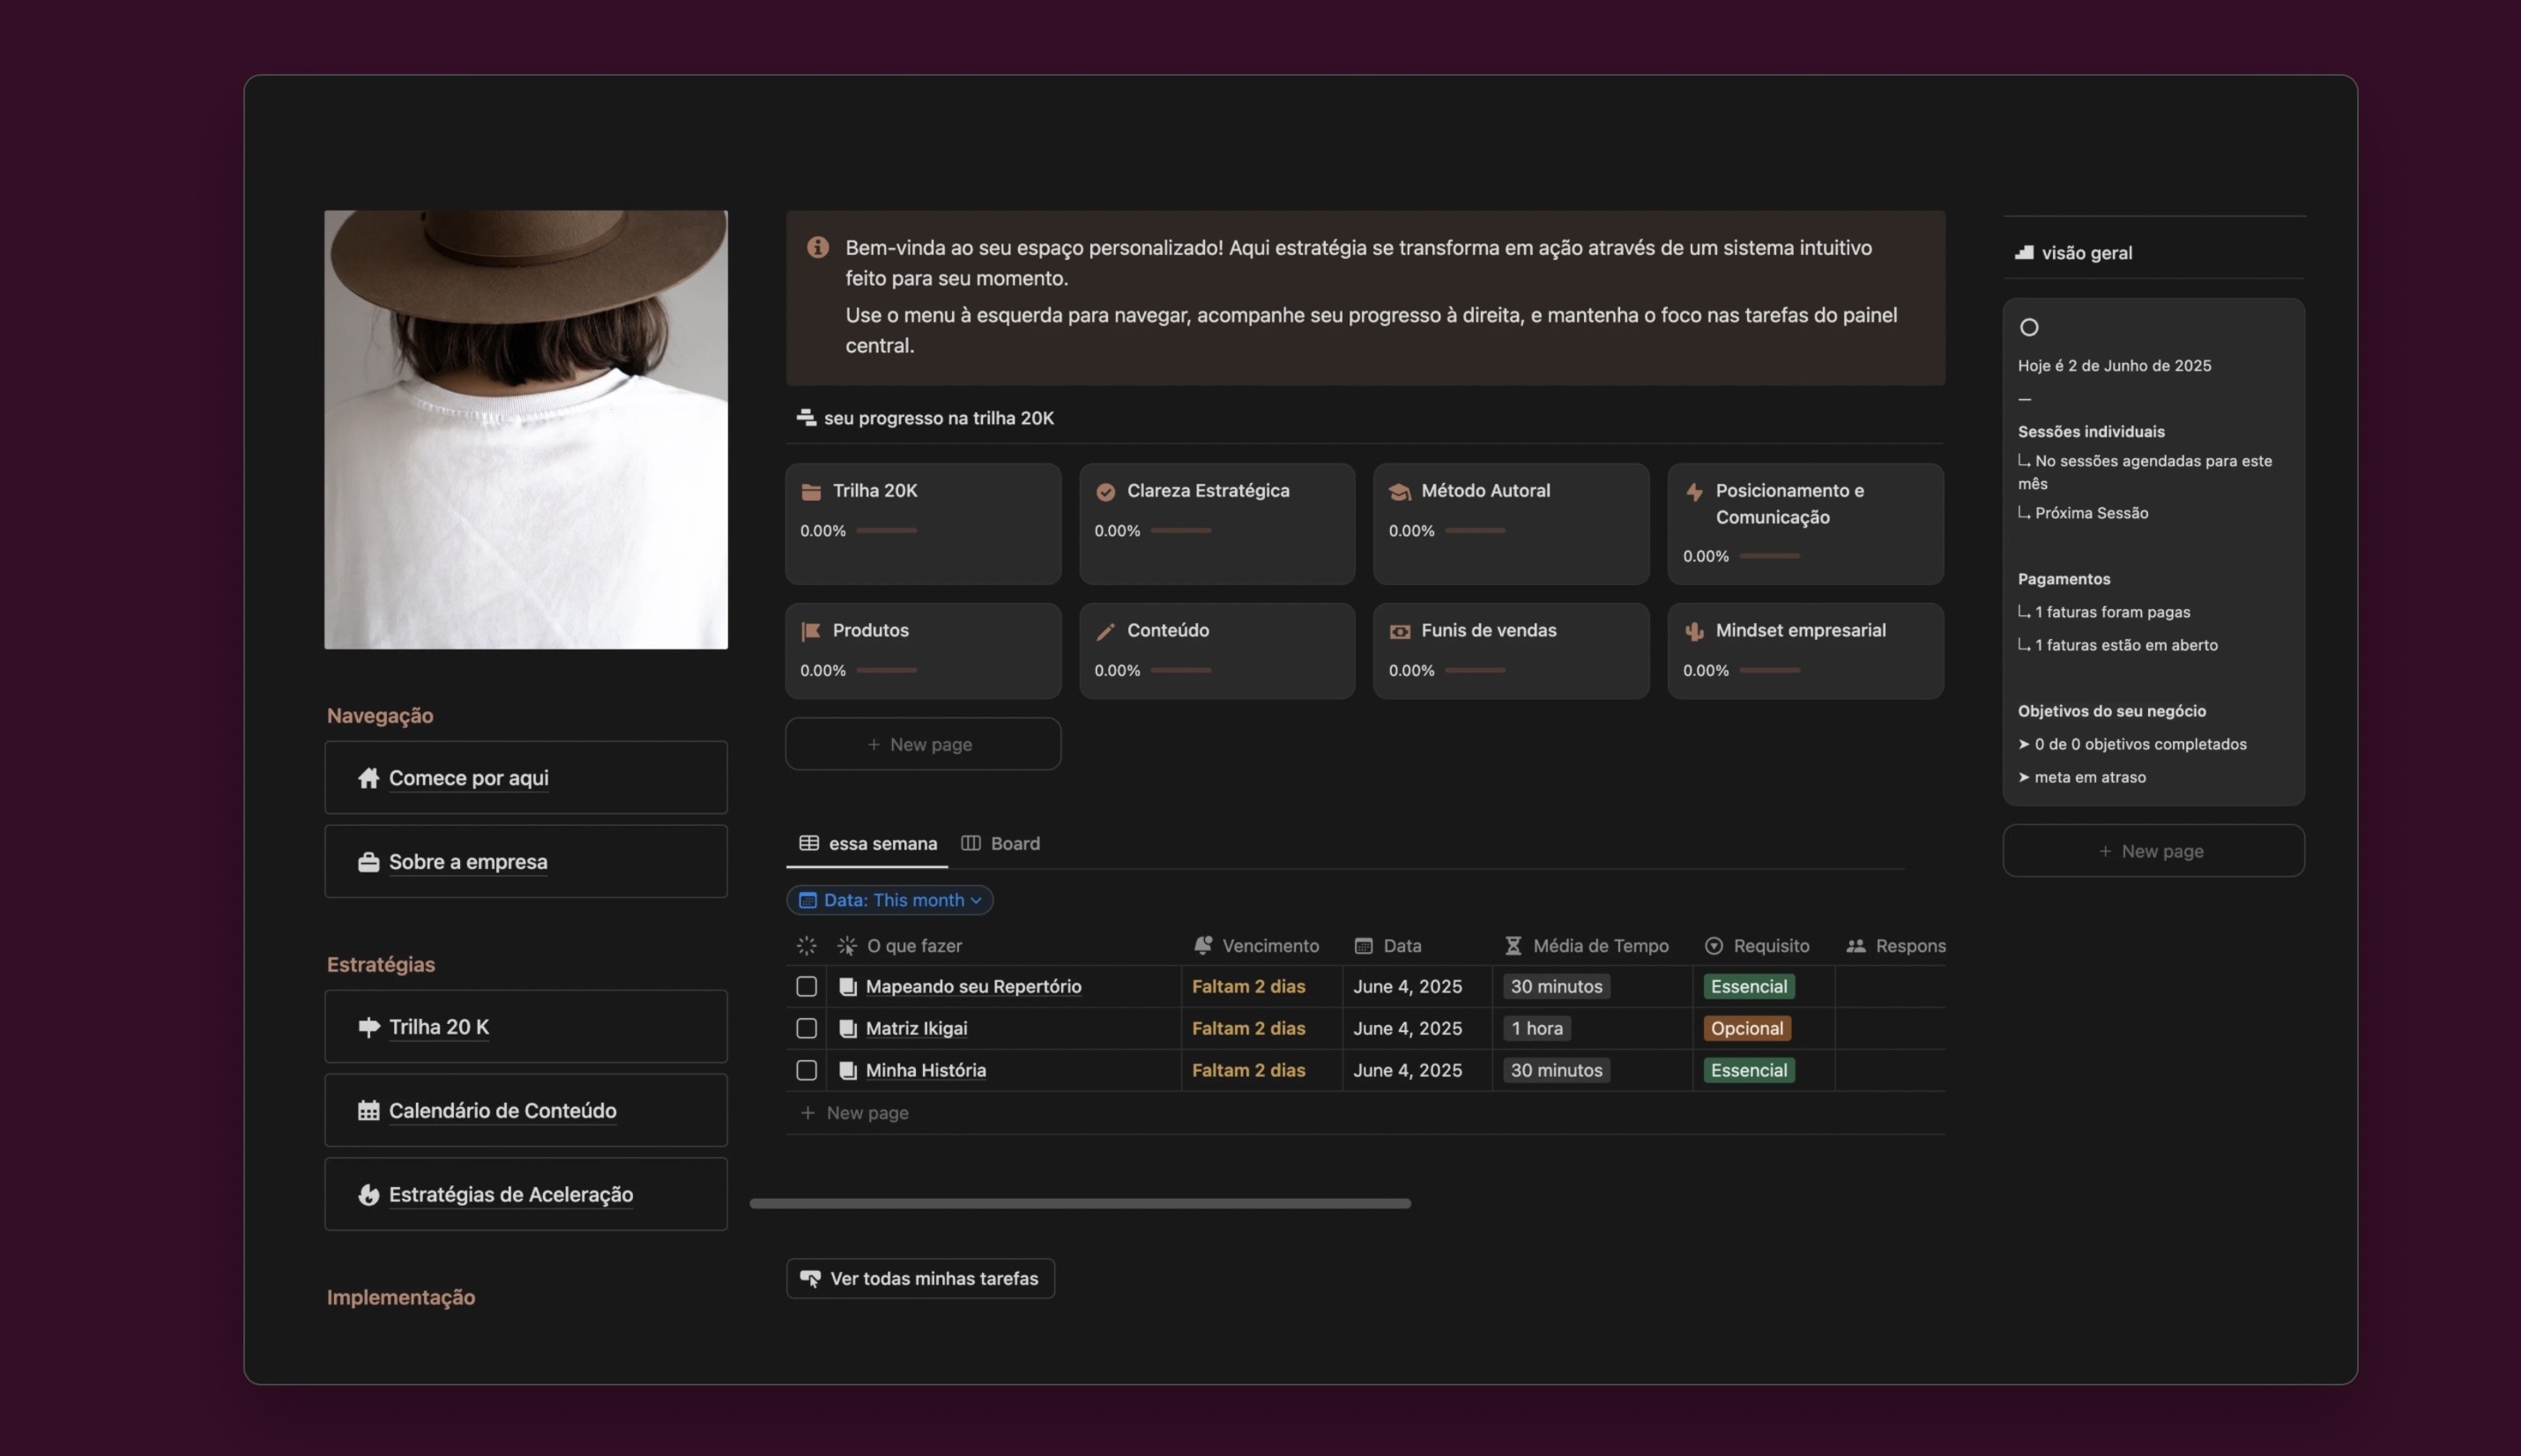
Task: Mark Minha História as complete
Action: 806,1070
